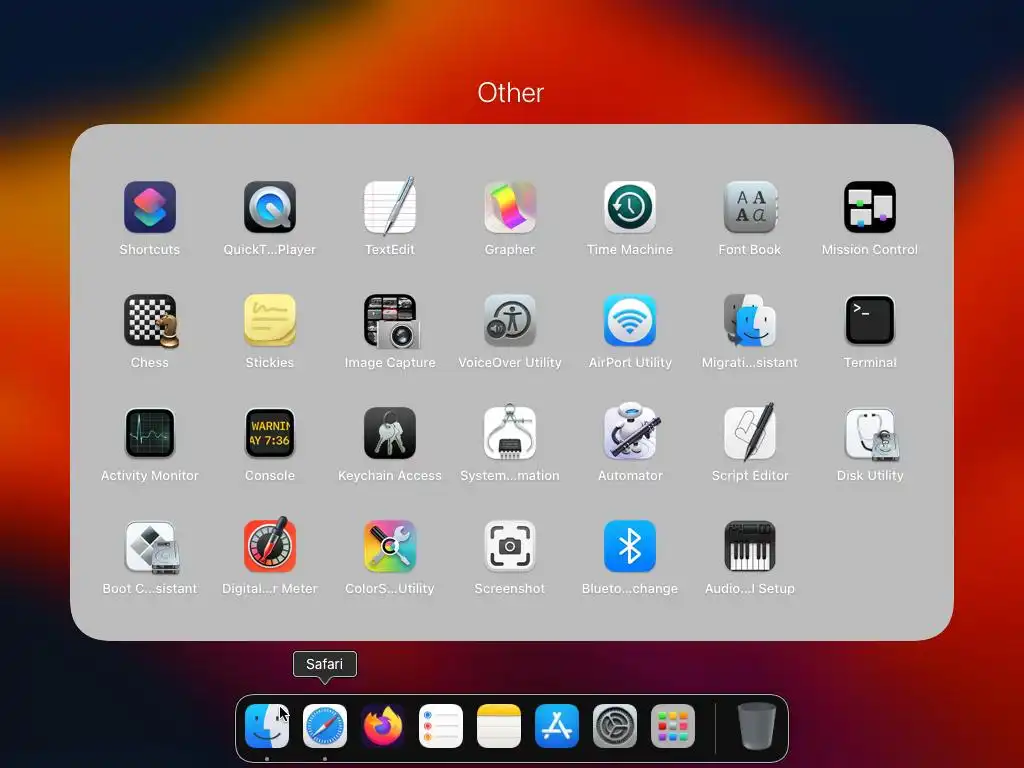Launch QuickTime Player

point(270,207)
